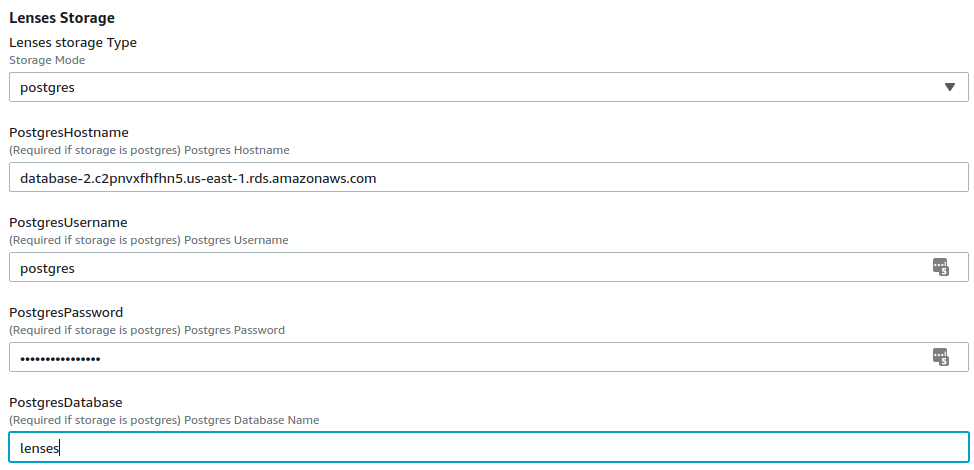Click the Postgres Password required description
Viewport: 974px width, 470px height.
tap(147, 330)
